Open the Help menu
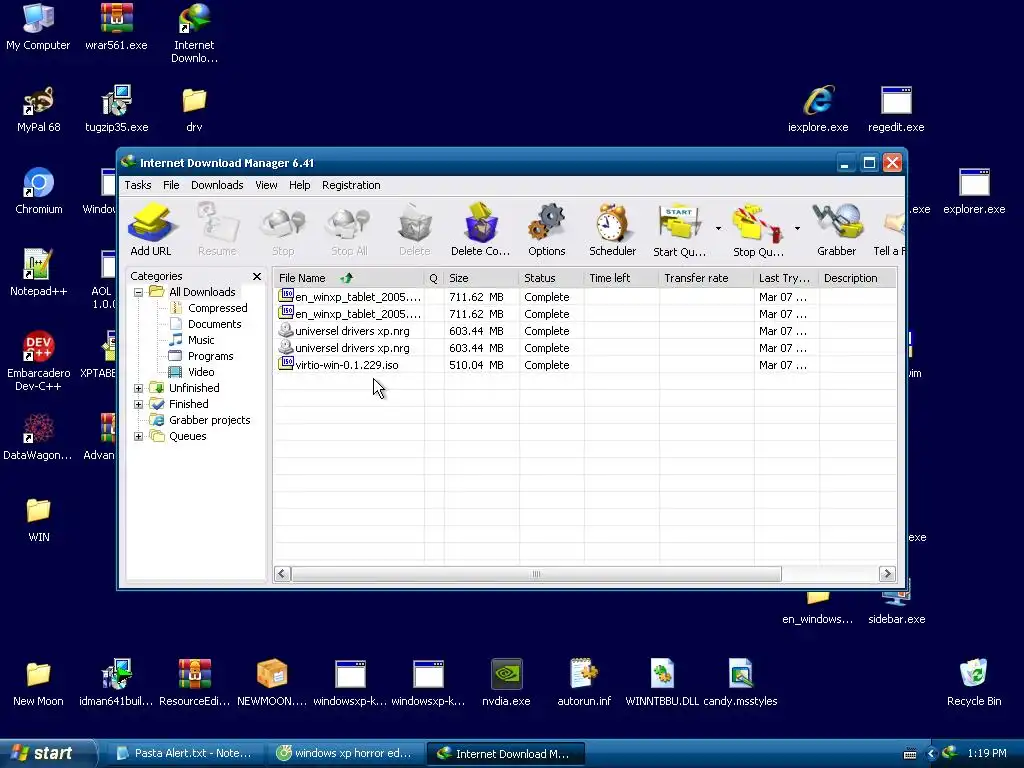This screenshot has width=1024, height=768. [x=300, y=185]
